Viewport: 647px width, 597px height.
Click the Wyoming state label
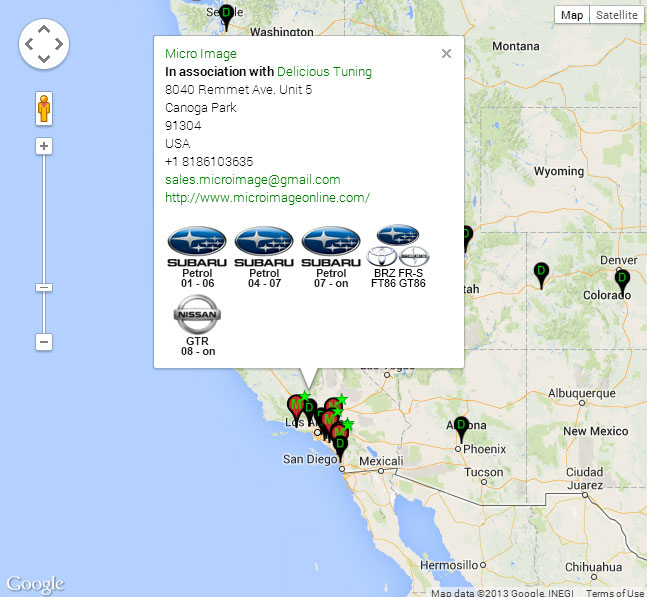tap(559, 171)
